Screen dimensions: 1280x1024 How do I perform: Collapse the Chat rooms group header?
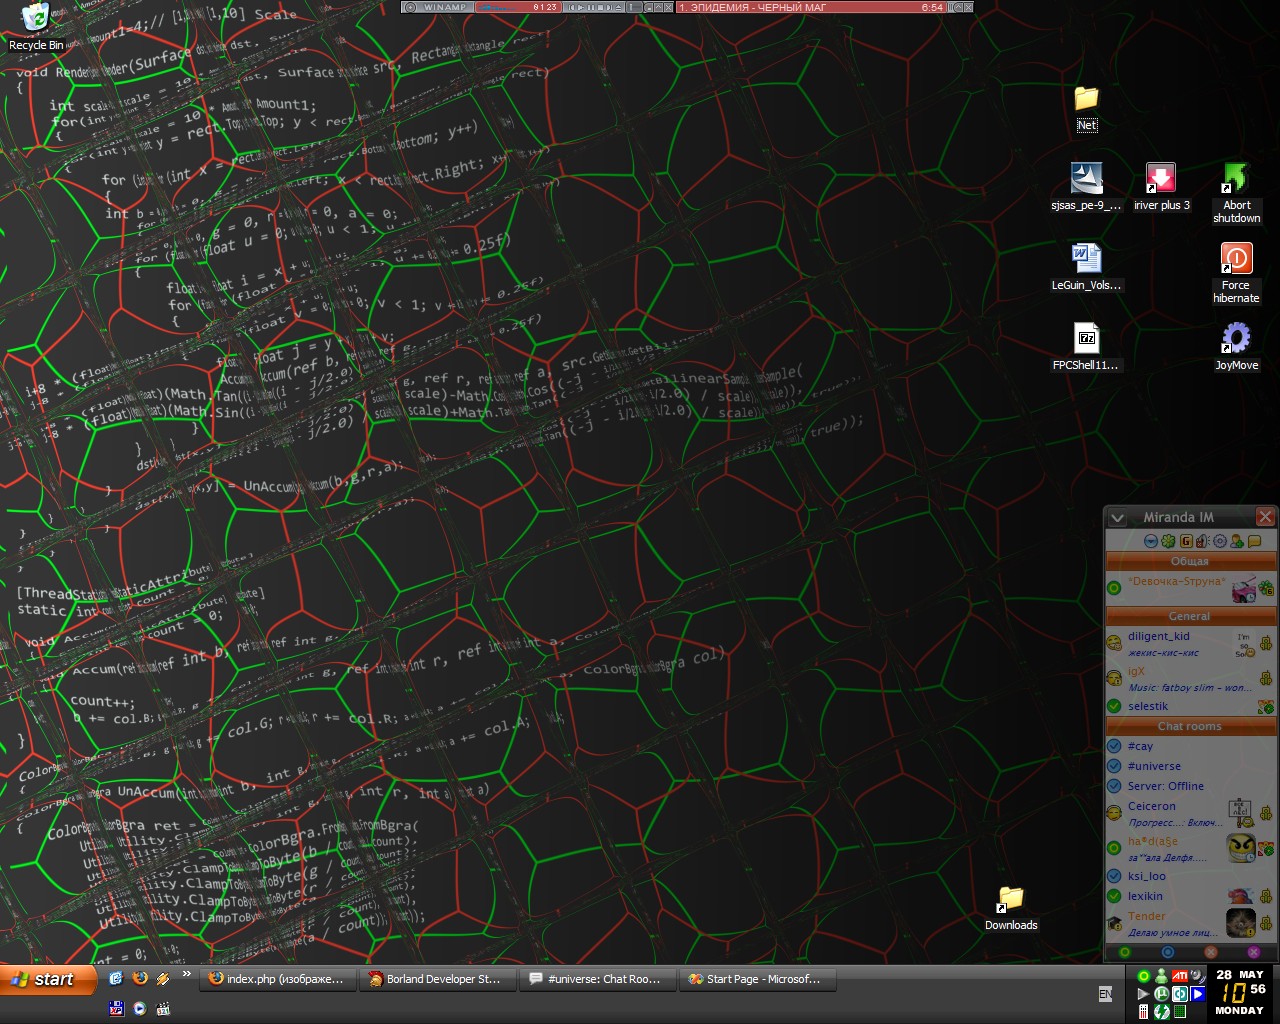pyautogui.click(x=1189, y=726)
